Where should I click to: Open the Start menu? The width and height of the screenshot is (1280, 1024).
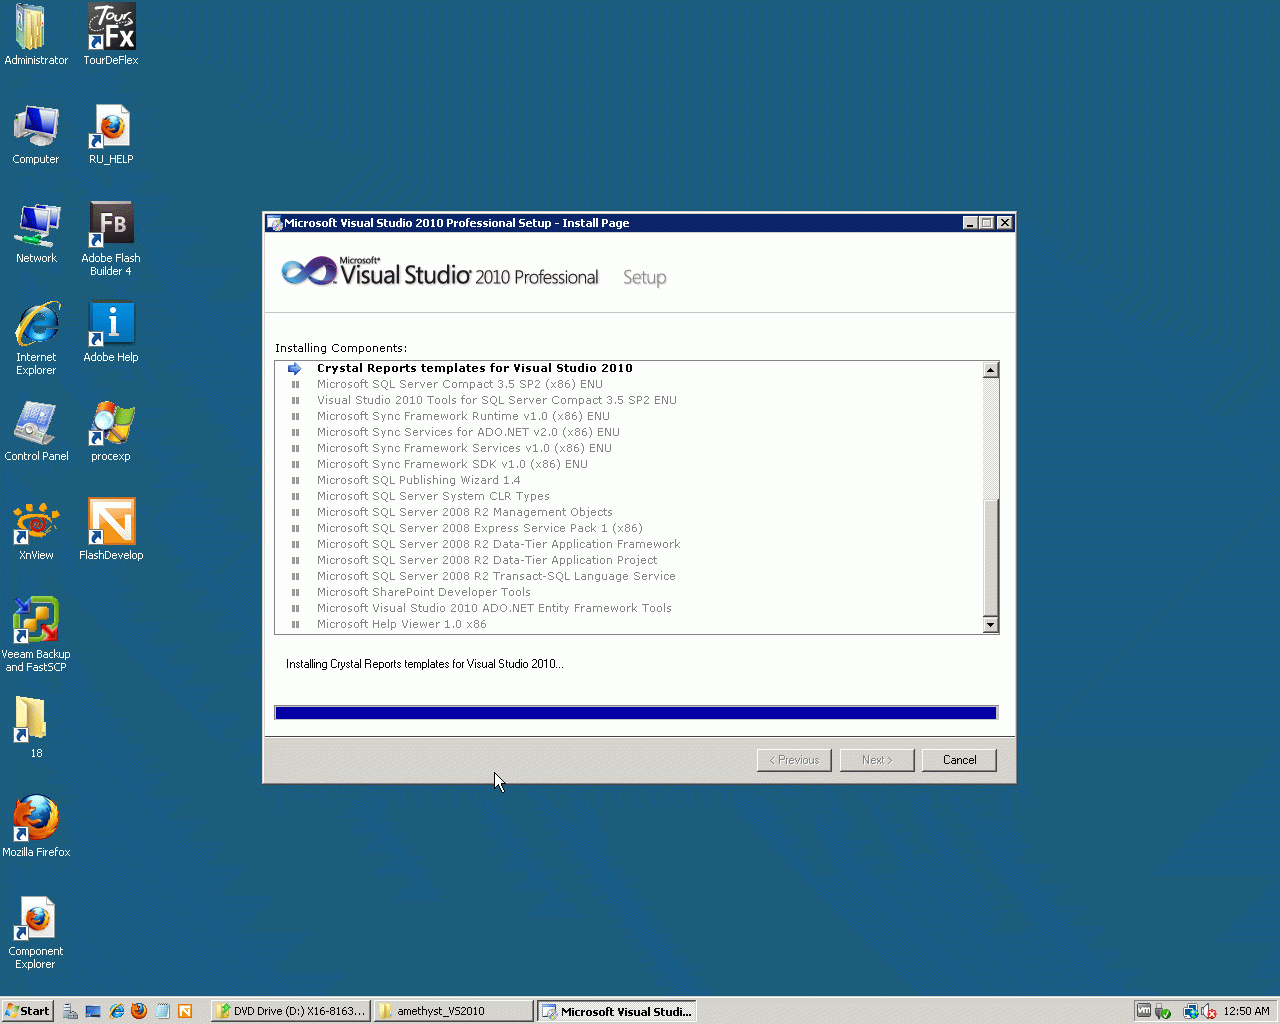[x=27, y=1011]
